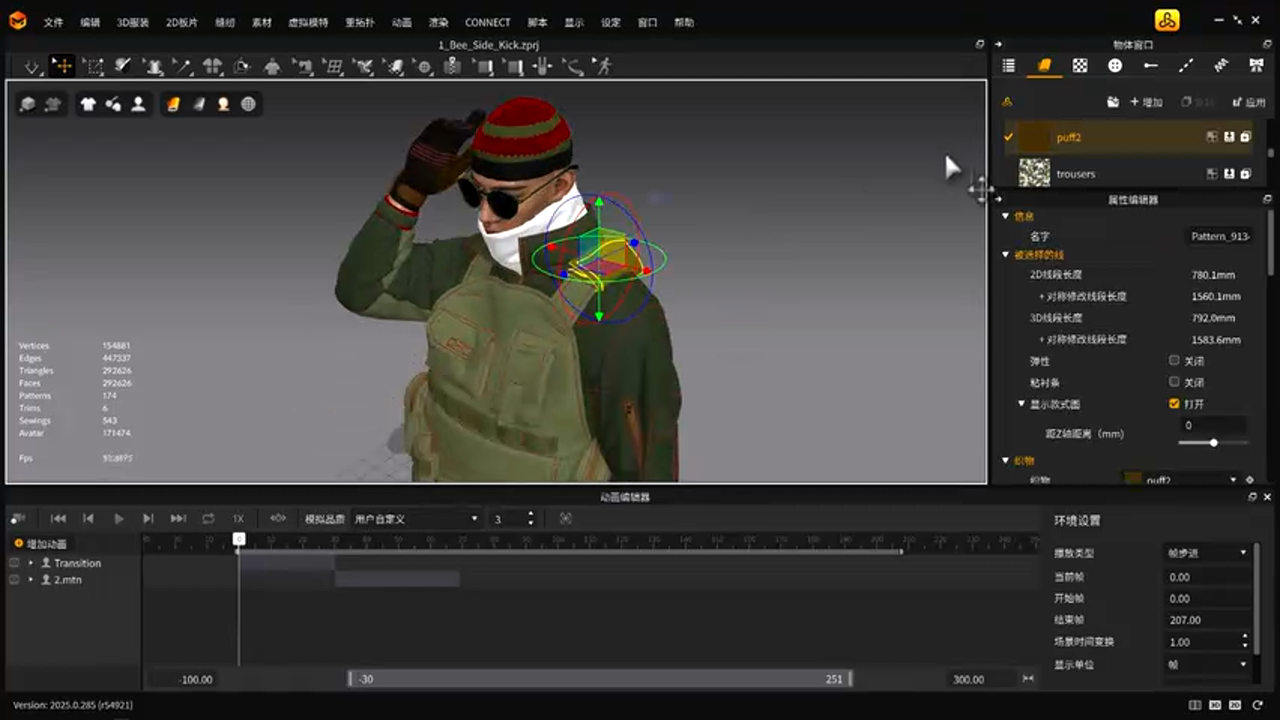Expand the Transition track in timeline
1280x720 pixels.
coord(31,563)
